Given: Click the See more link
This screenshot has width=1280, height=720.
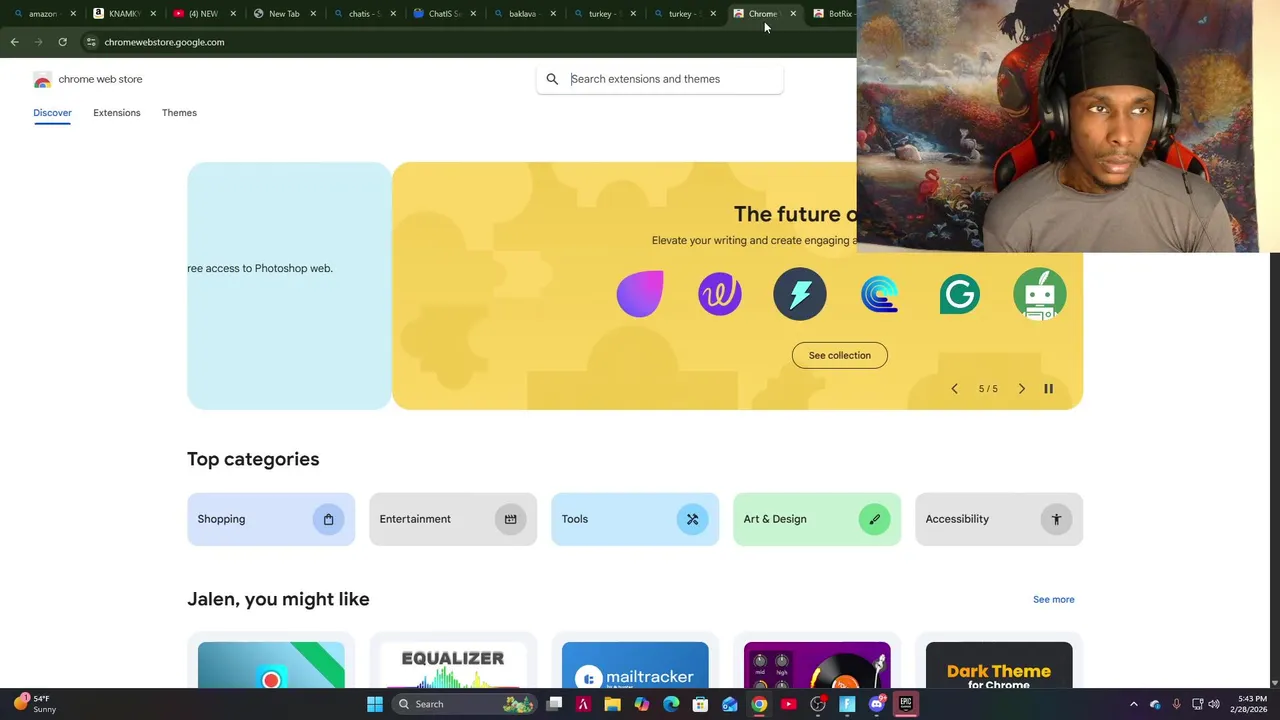Looking at the screenshot, I should click(x=1053, y=599).
